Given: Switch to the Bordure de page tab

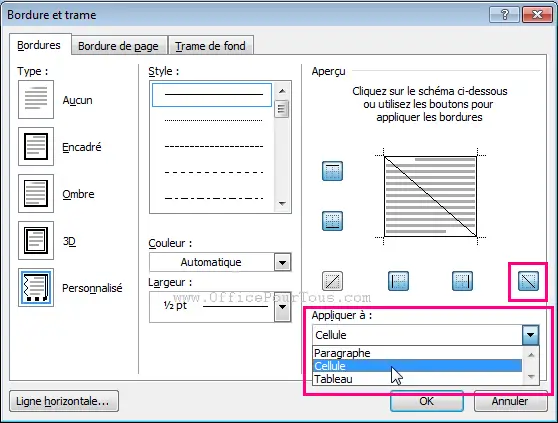Looking at the screenshot, I should coord(119,46).
